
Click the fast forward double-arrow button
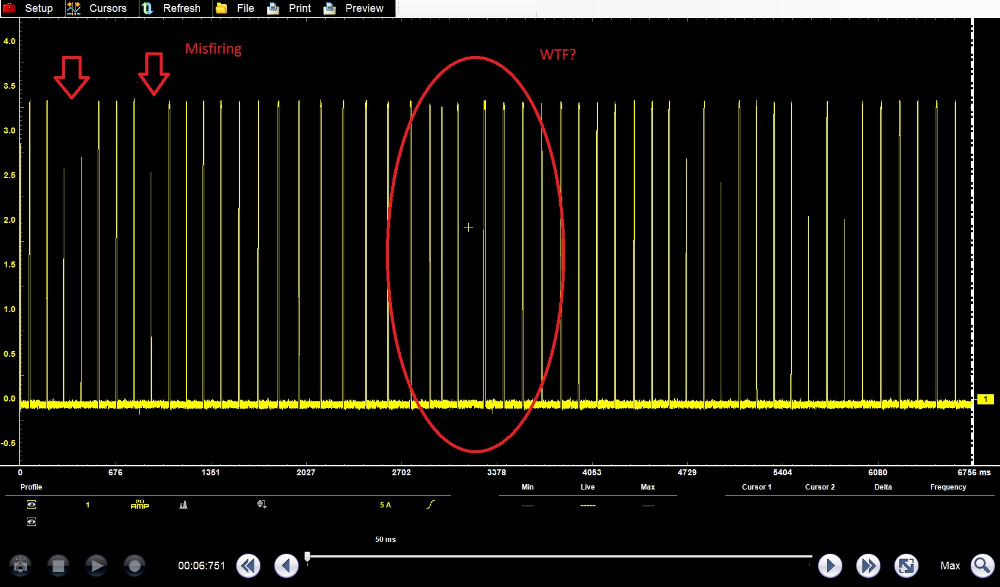pyautogui.click(x=868, y=566)
